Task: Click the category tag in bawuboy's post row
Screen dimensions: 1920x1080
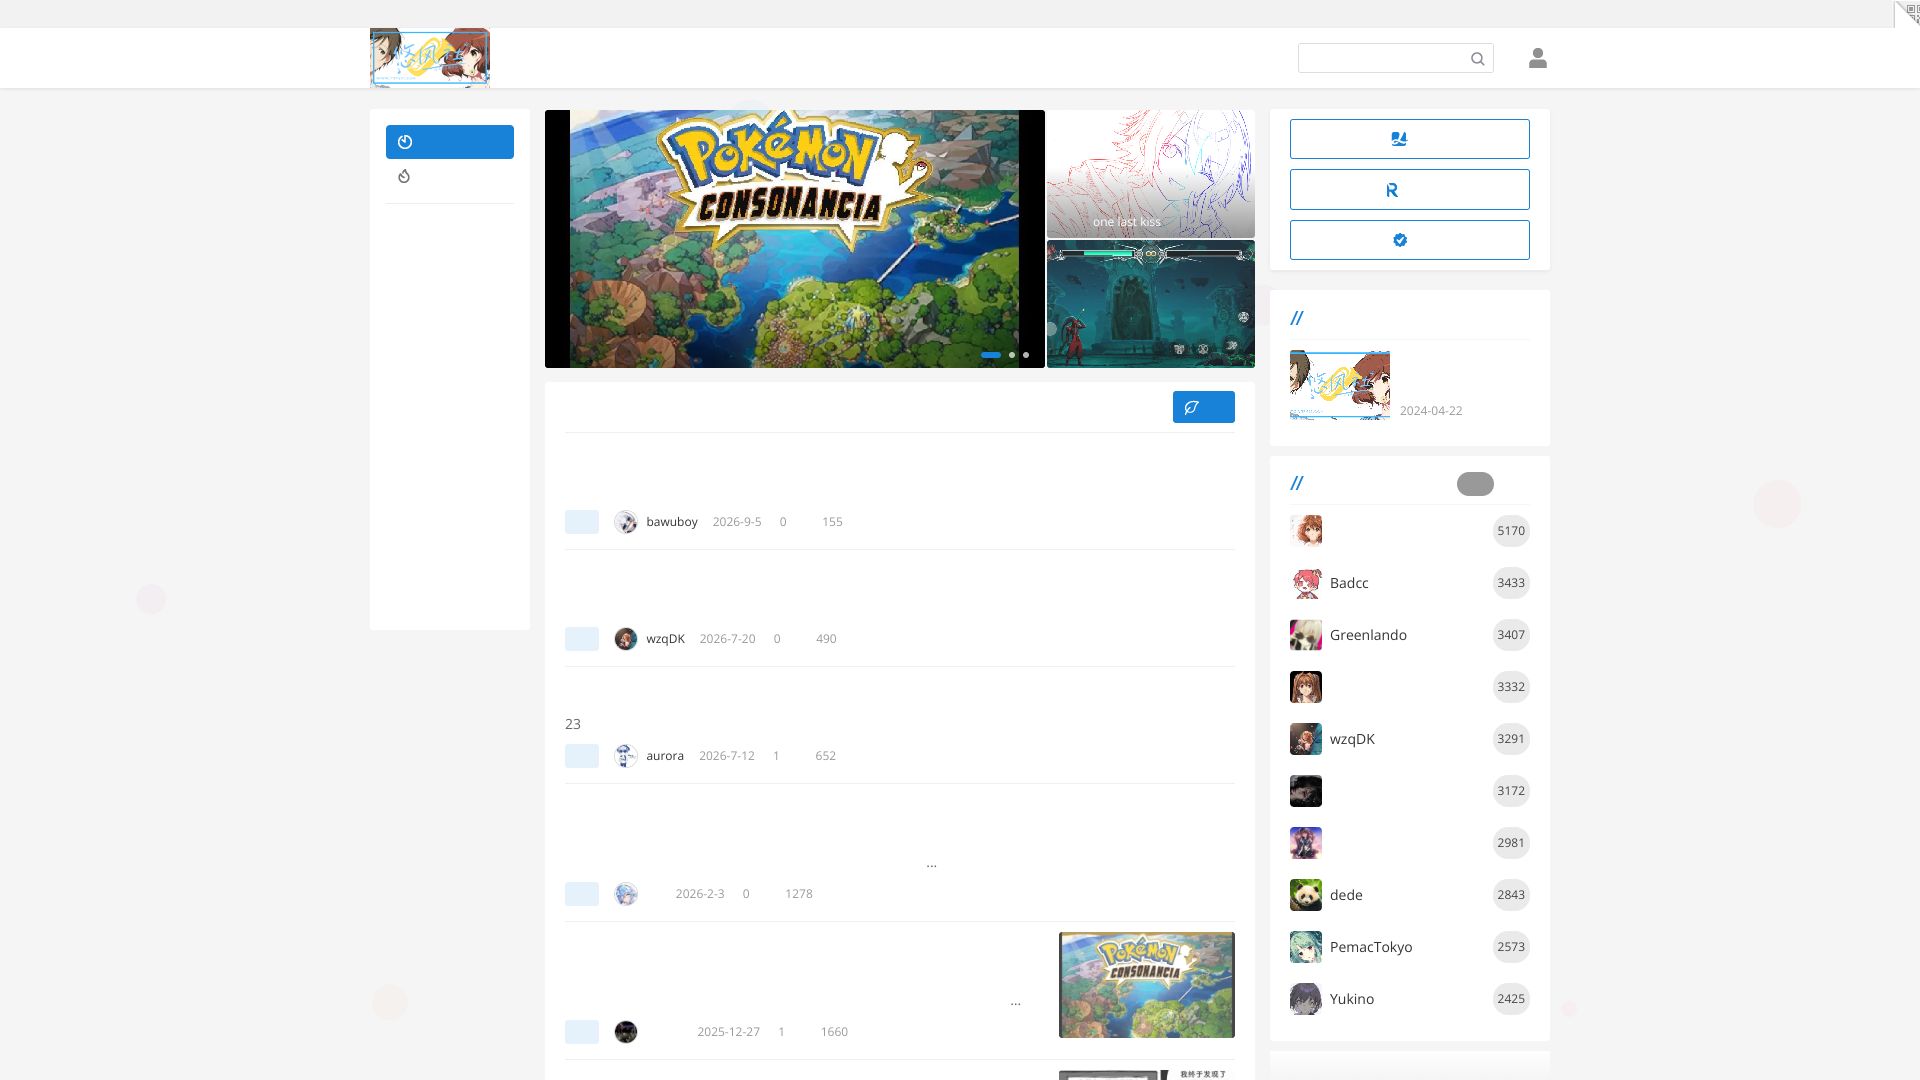Action: 582,522
